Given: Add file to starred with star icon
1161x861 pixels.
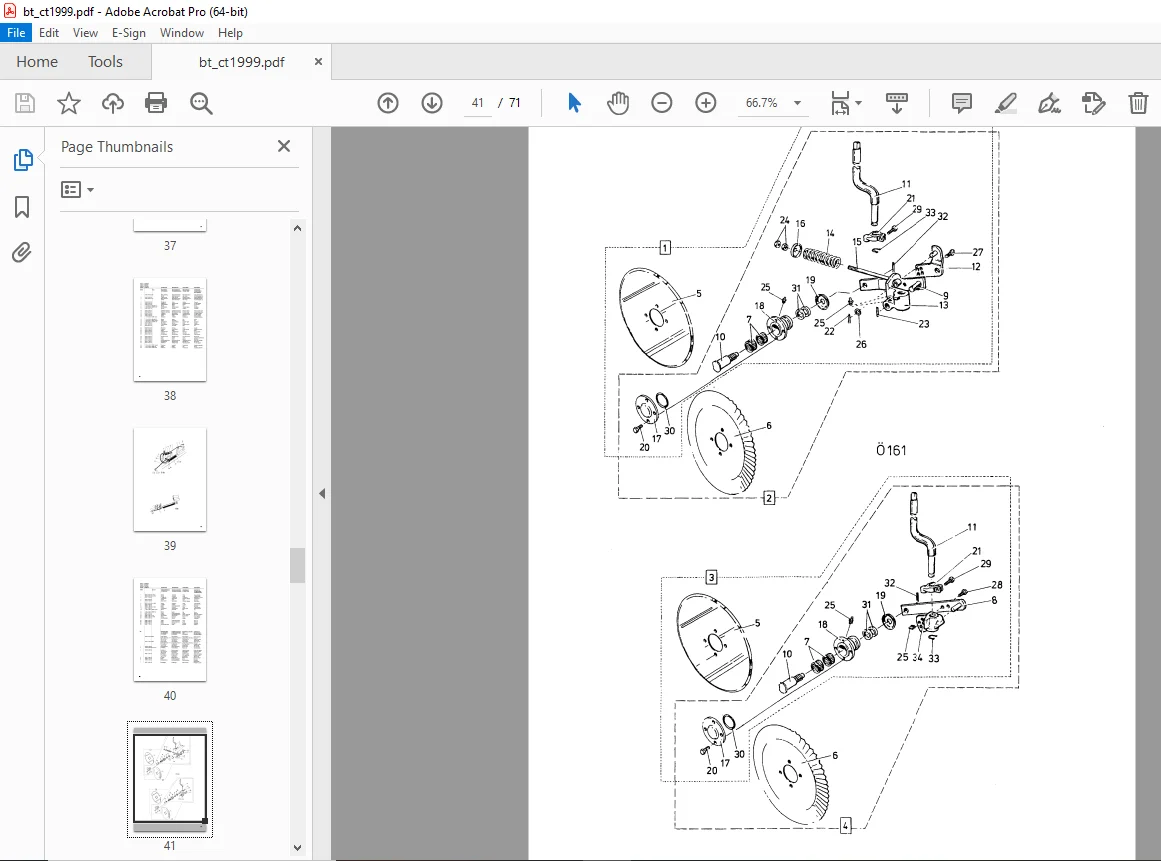Looking at the screenshot, I should (x=69, y=103).
